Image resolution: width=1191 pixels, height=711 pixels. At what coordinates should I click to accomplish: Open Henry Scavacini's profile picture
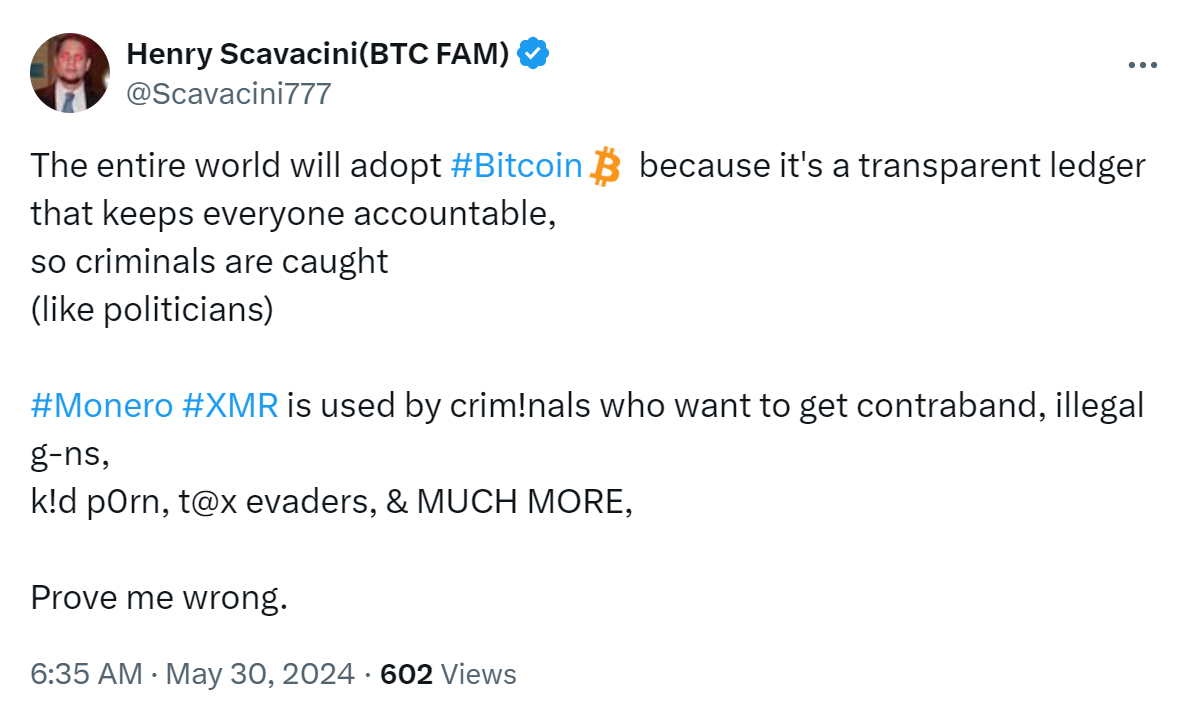point(70,72)
